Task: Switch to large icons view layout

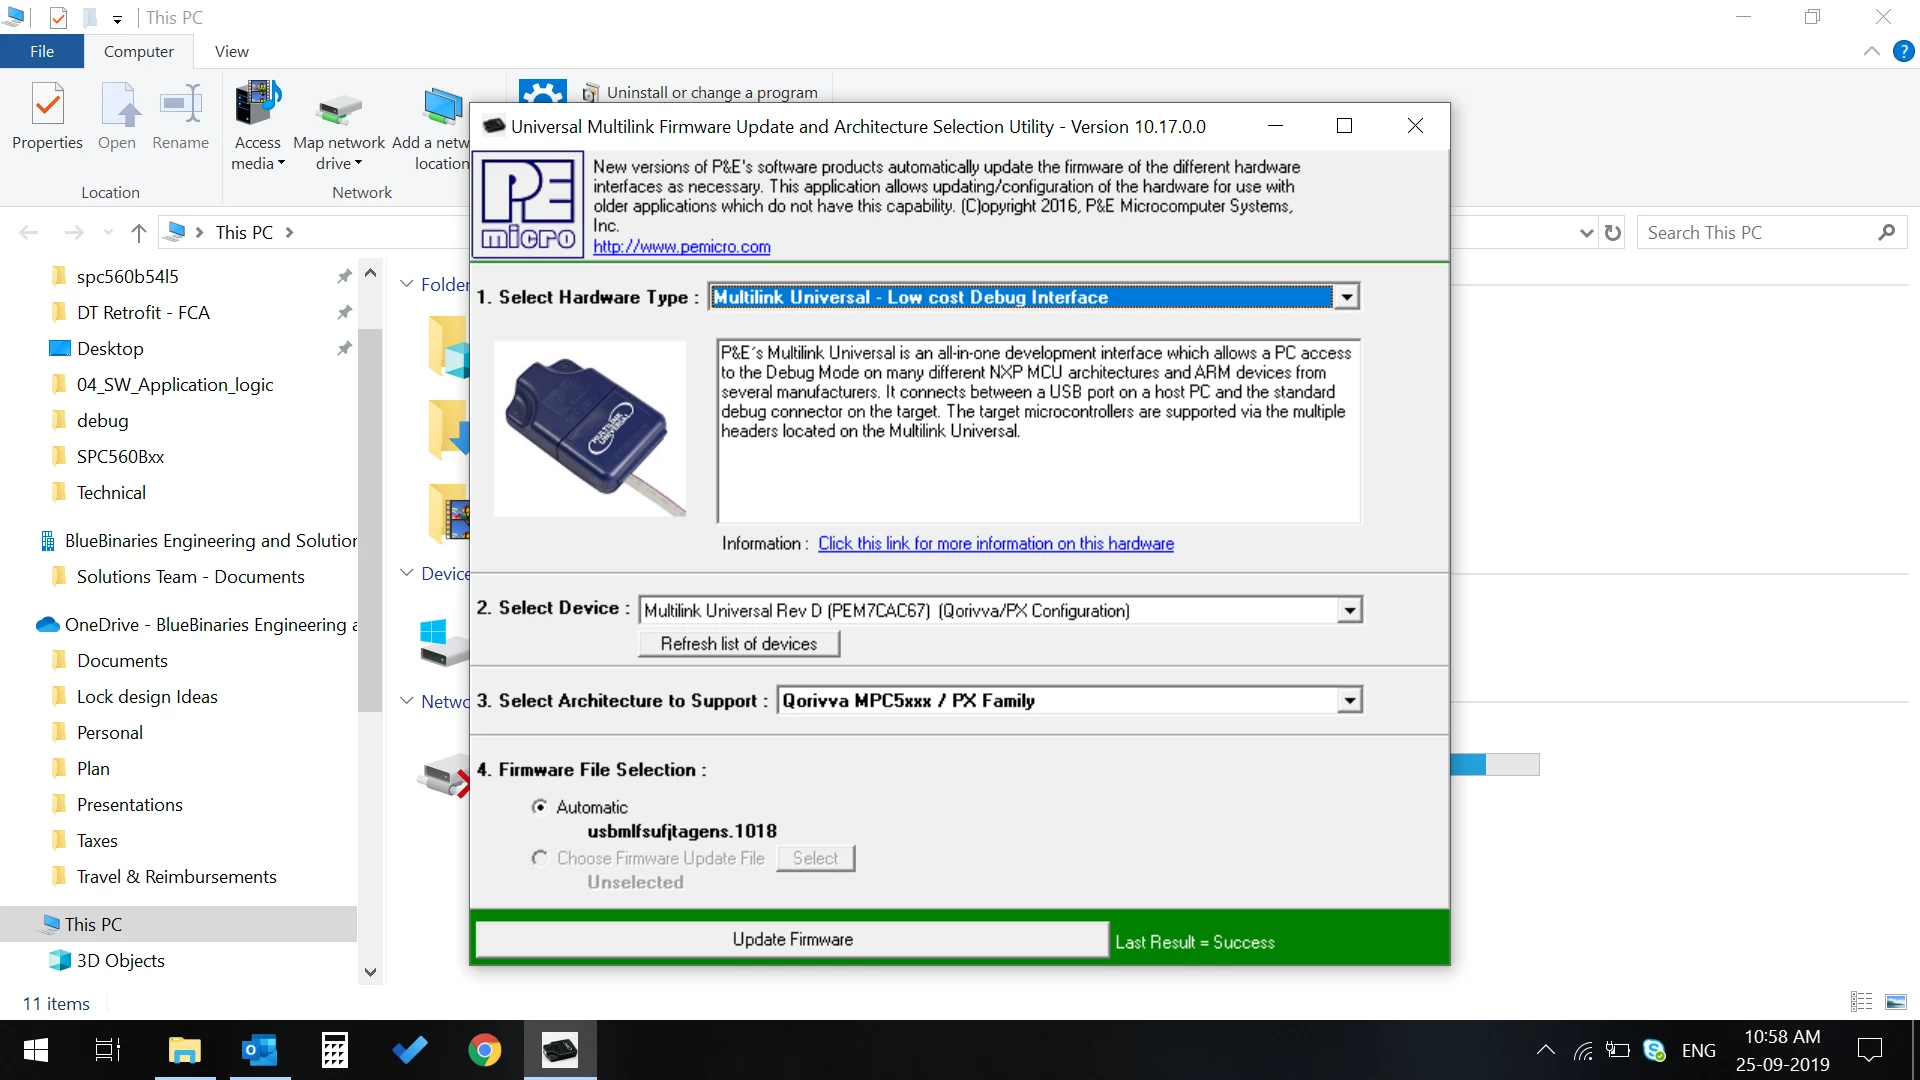Action: coord(1895,1001)
